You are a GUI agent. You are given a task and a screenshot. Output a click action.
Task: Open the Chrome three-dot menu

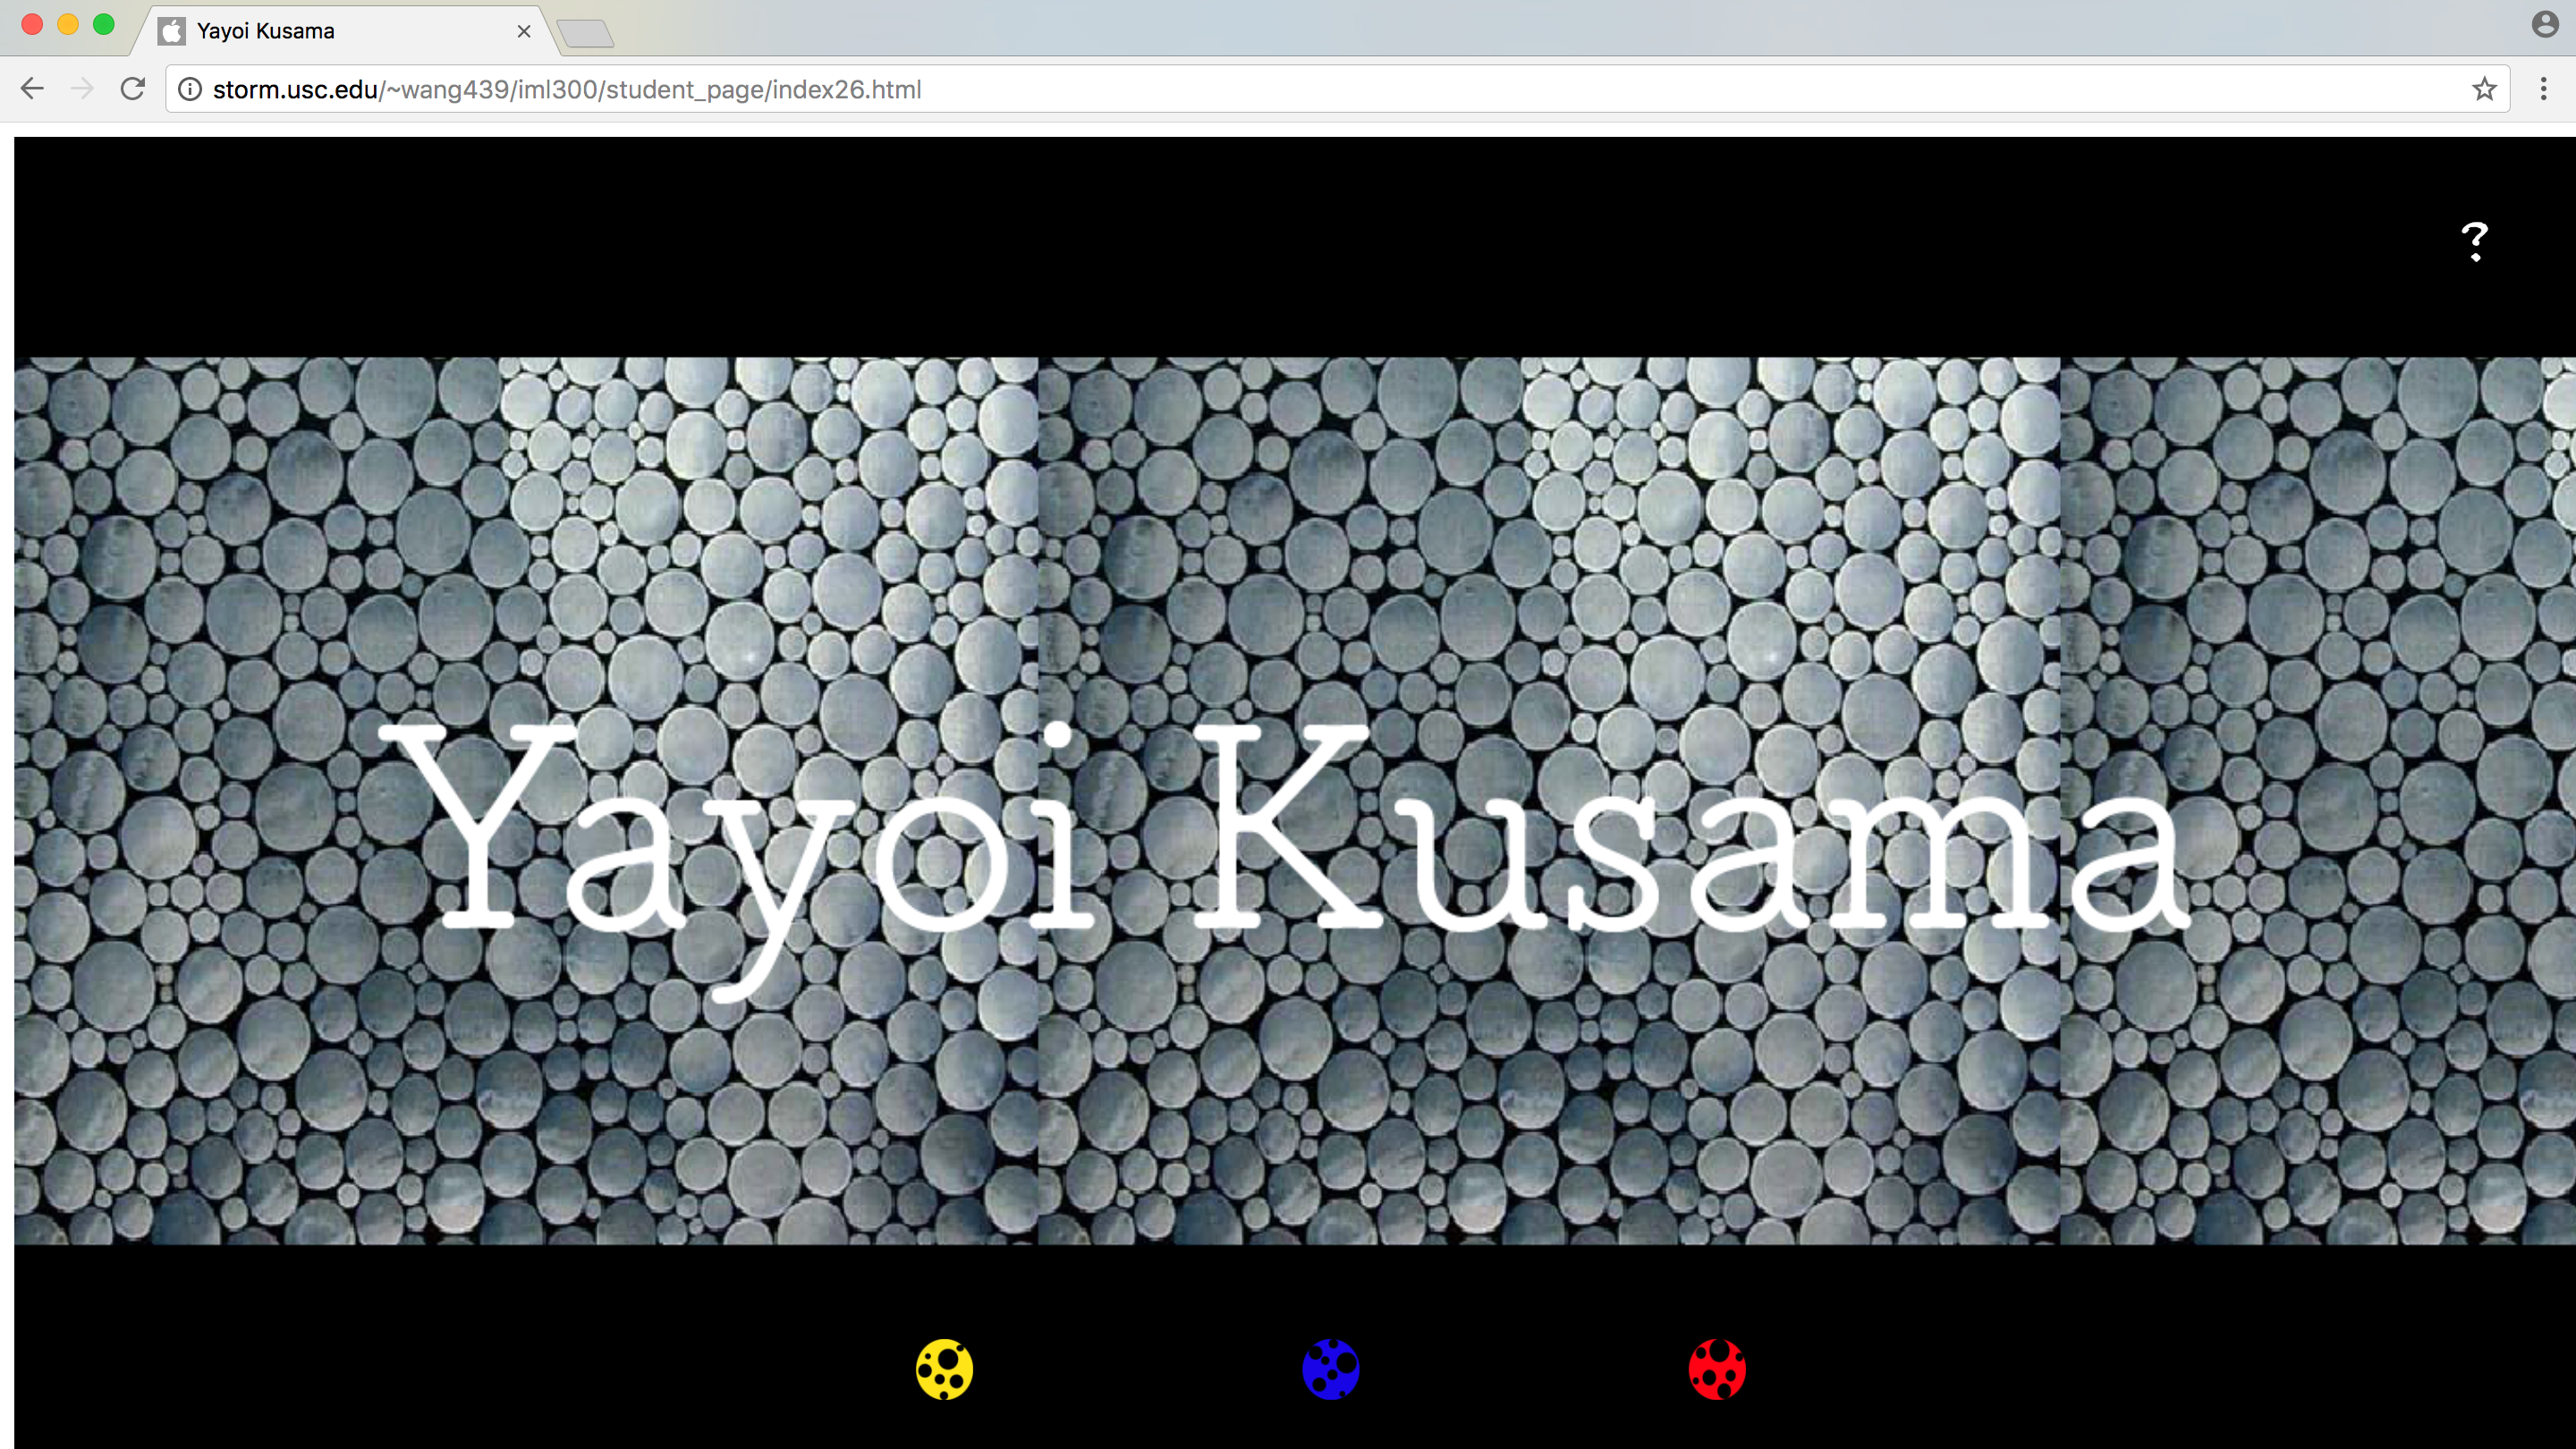coord(2544,89)
